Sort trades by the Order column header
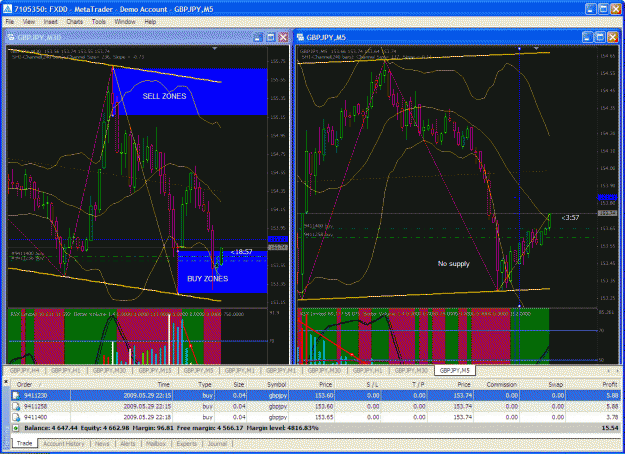Image resolution: width=625 pixels, height=454 pixels. pyautogui.click(x=40, y=385)
